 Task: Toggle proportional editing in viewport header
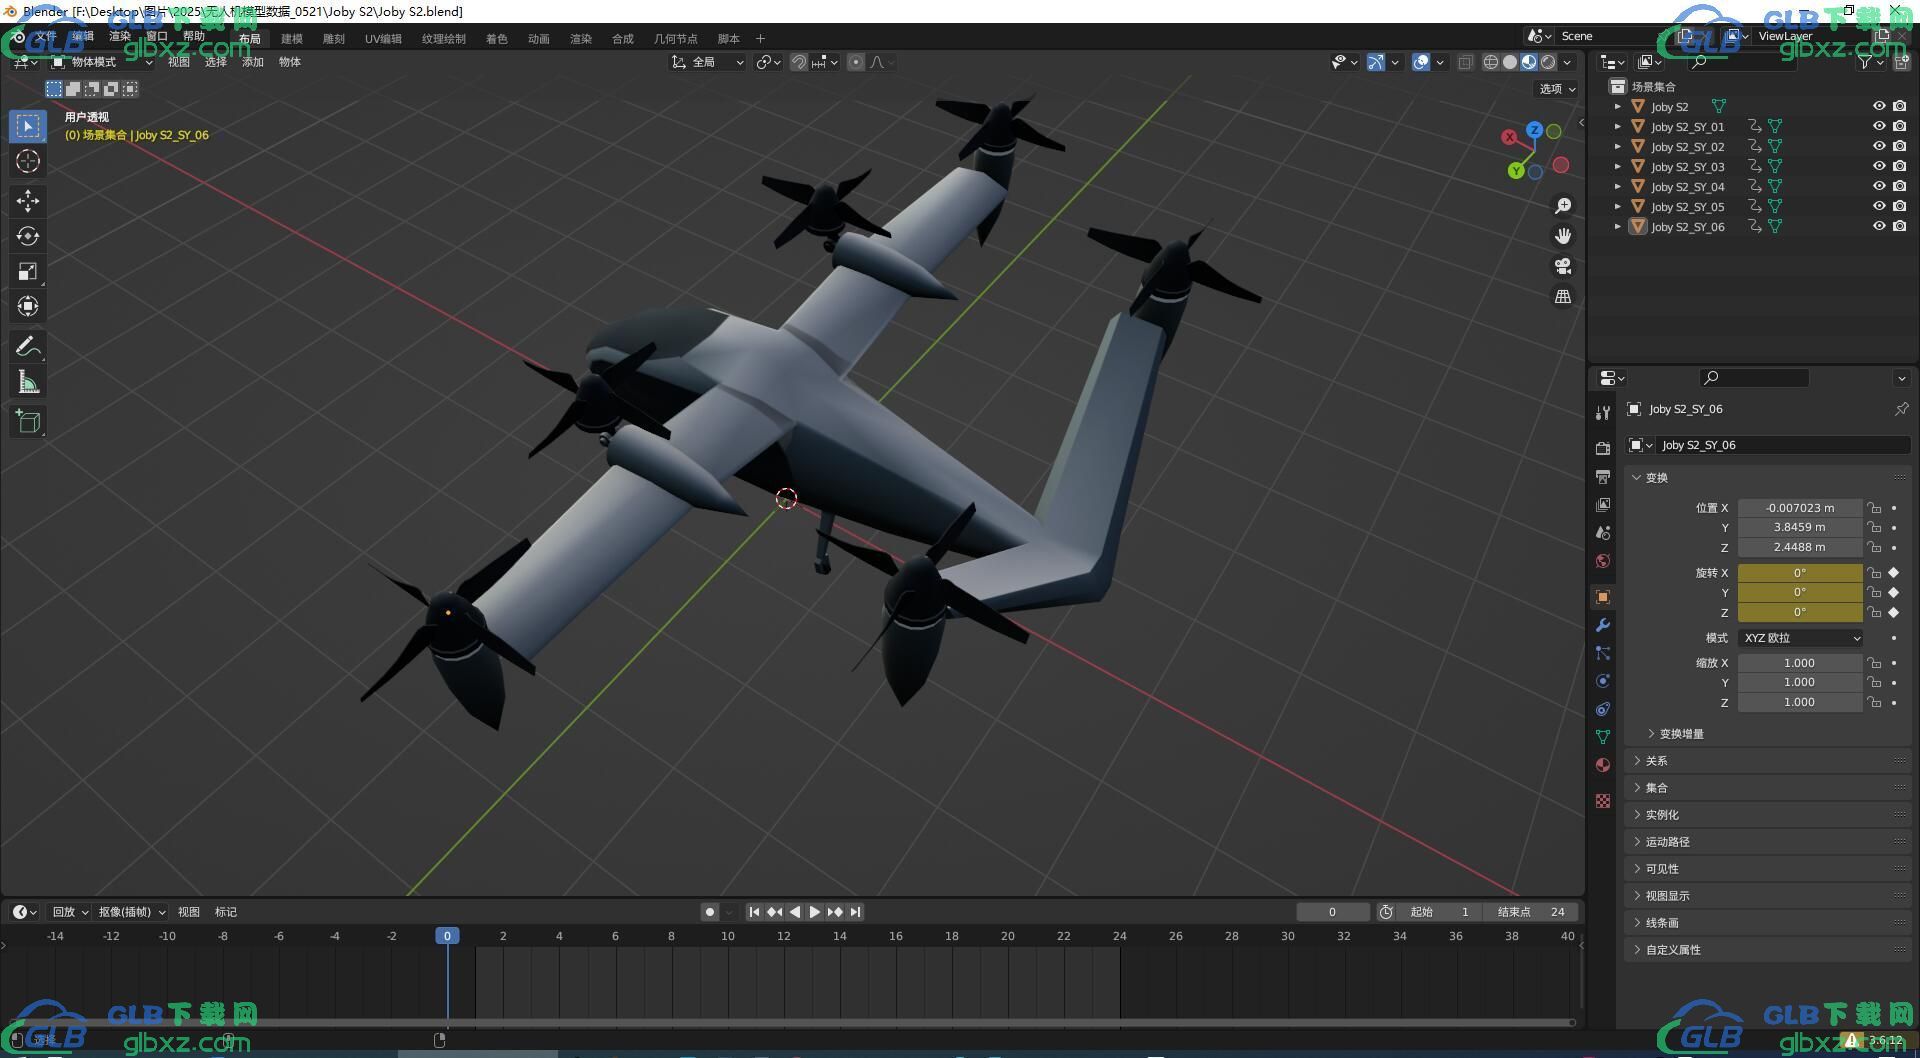pos(856,62)
